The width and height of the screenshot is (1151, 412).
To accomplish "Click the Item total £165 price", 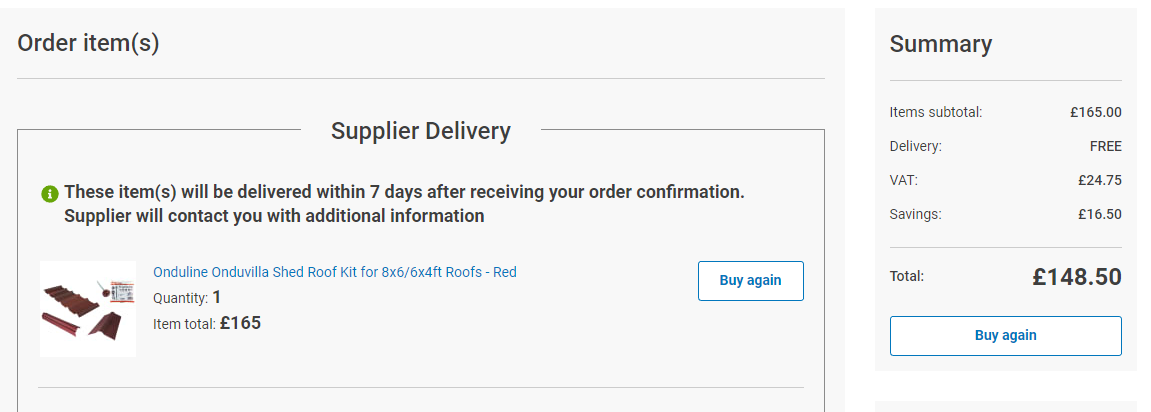I will point(240,323).
